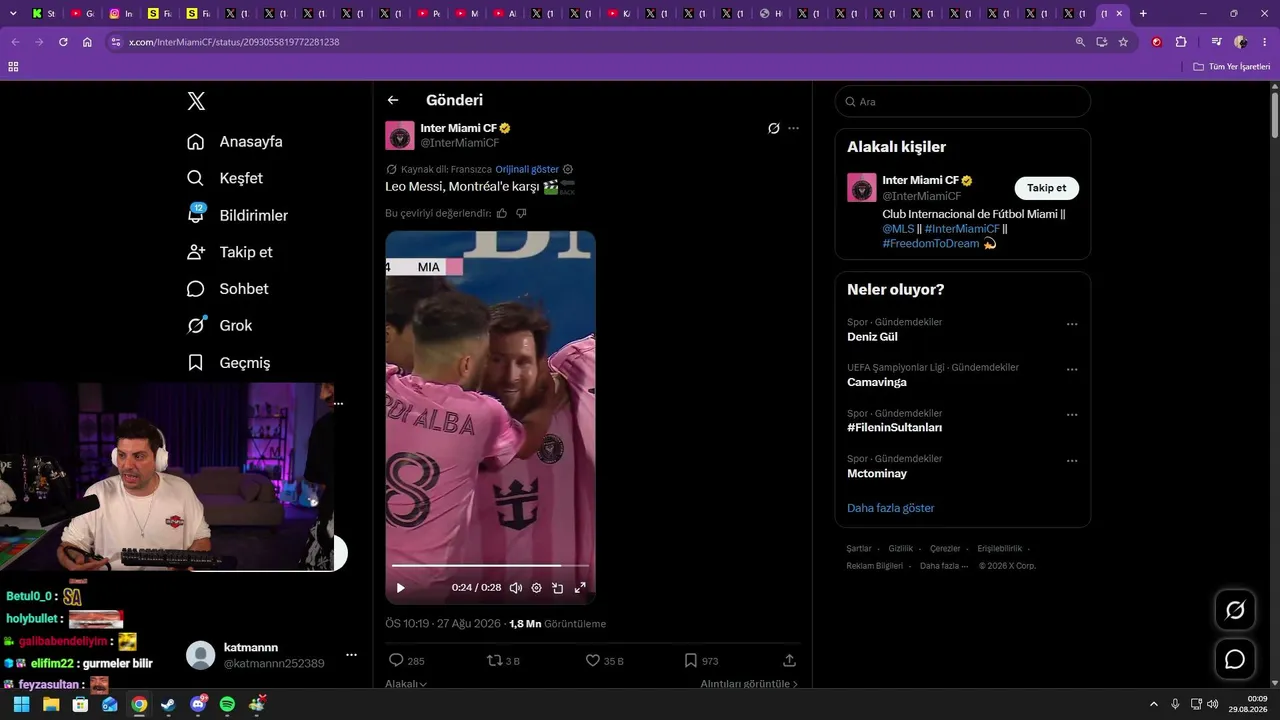
Task: Open the Chrome profile avatar
Action: coord(1241,42)
